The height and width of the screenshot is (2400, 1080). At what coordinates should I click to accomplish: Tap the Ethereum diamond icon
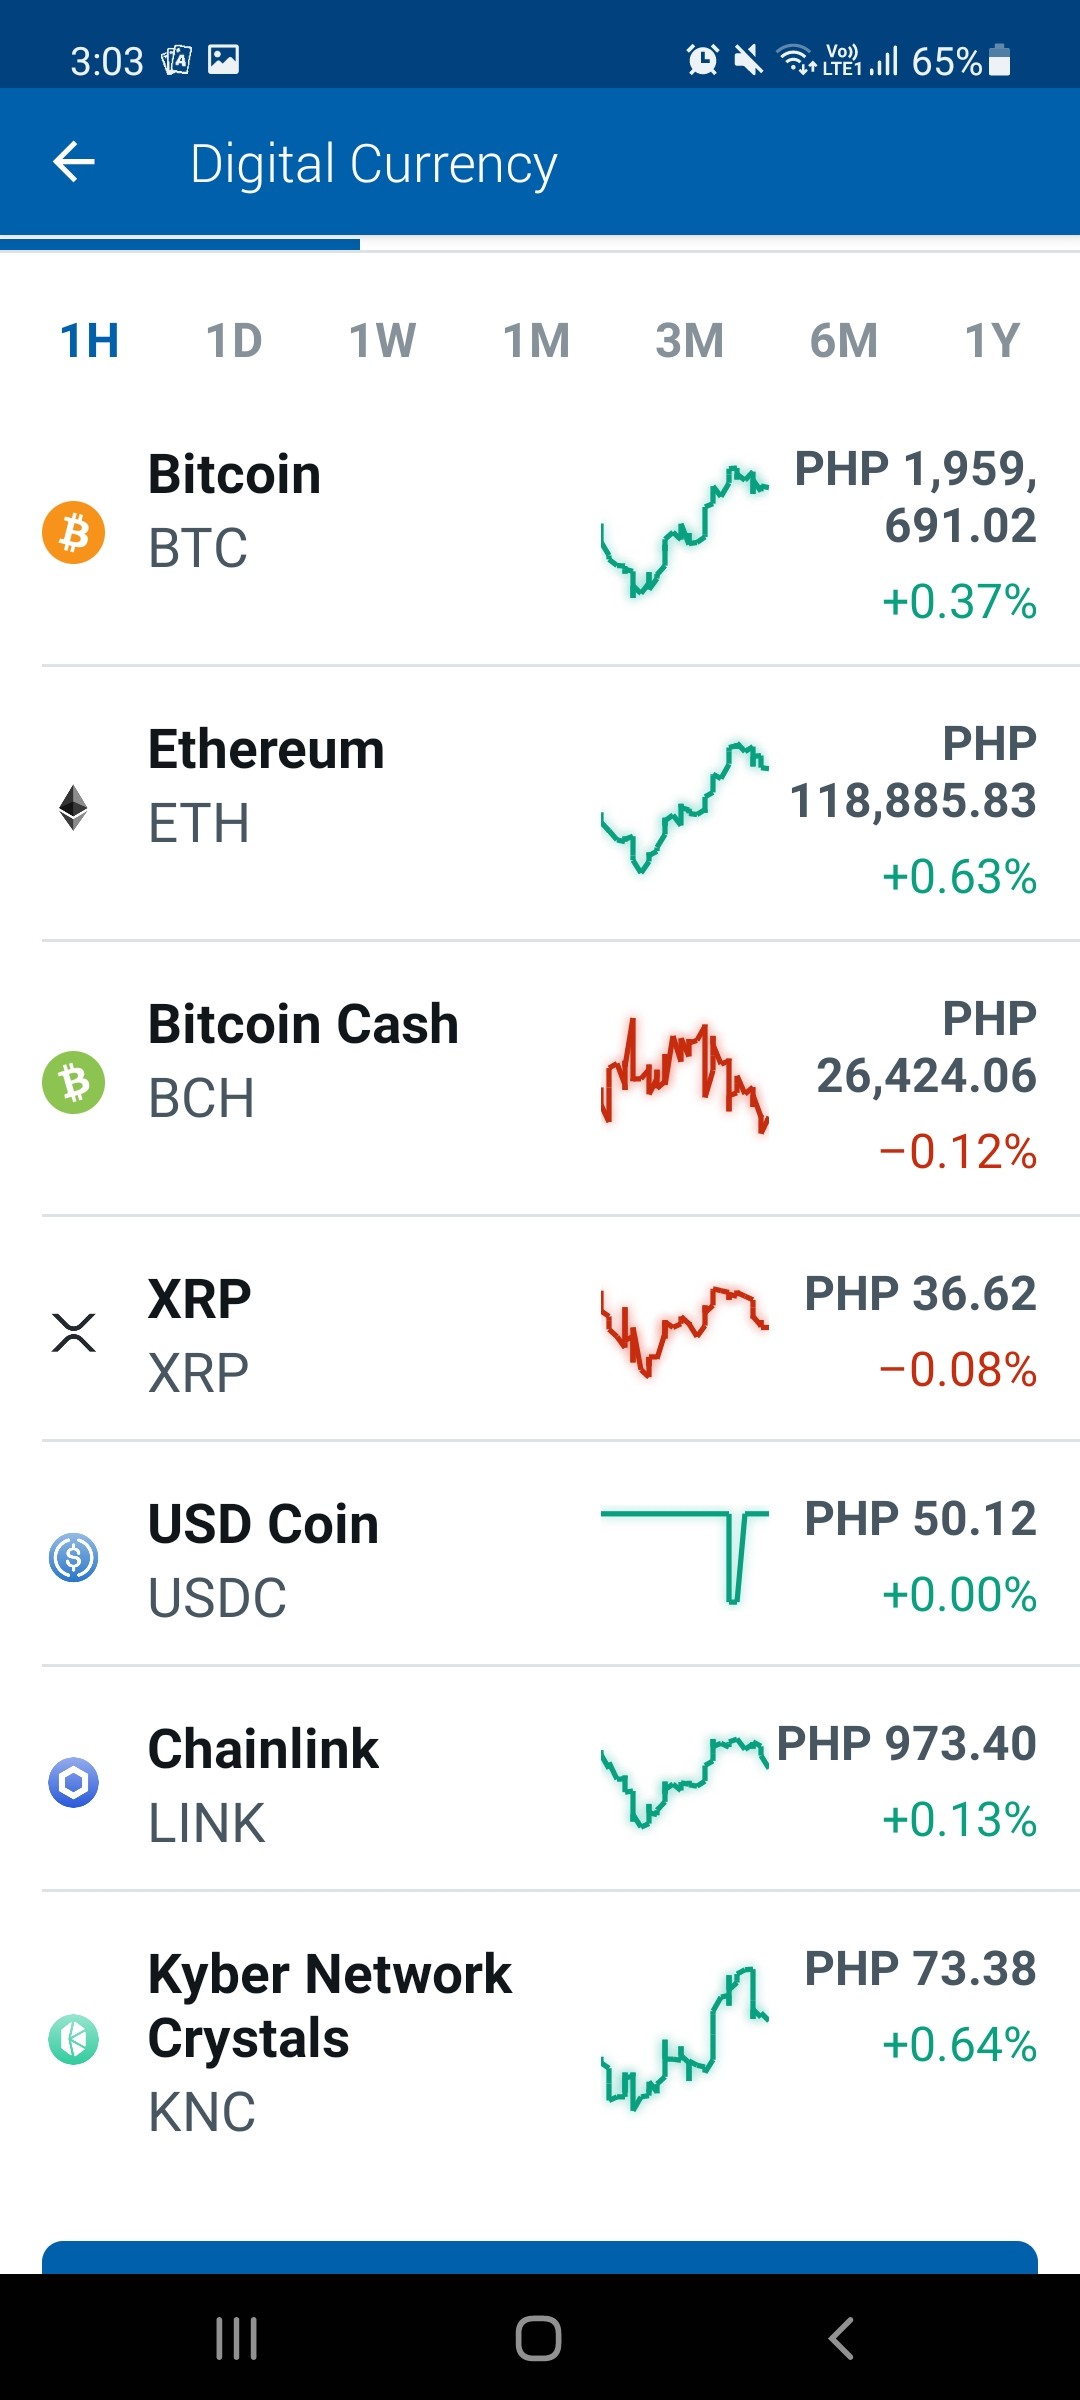click(x=73, y=807)
